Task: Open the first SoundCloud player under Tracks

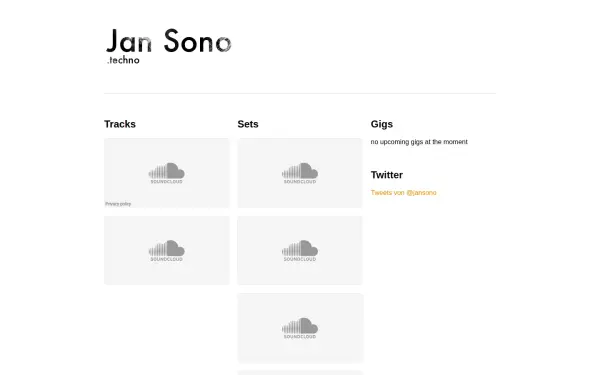Action: (166, 173)
